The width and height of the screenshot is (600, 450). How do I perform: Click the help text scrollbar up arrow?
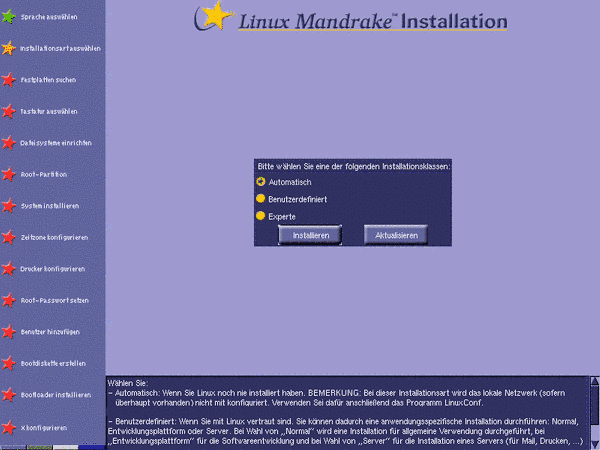(593, 382)
